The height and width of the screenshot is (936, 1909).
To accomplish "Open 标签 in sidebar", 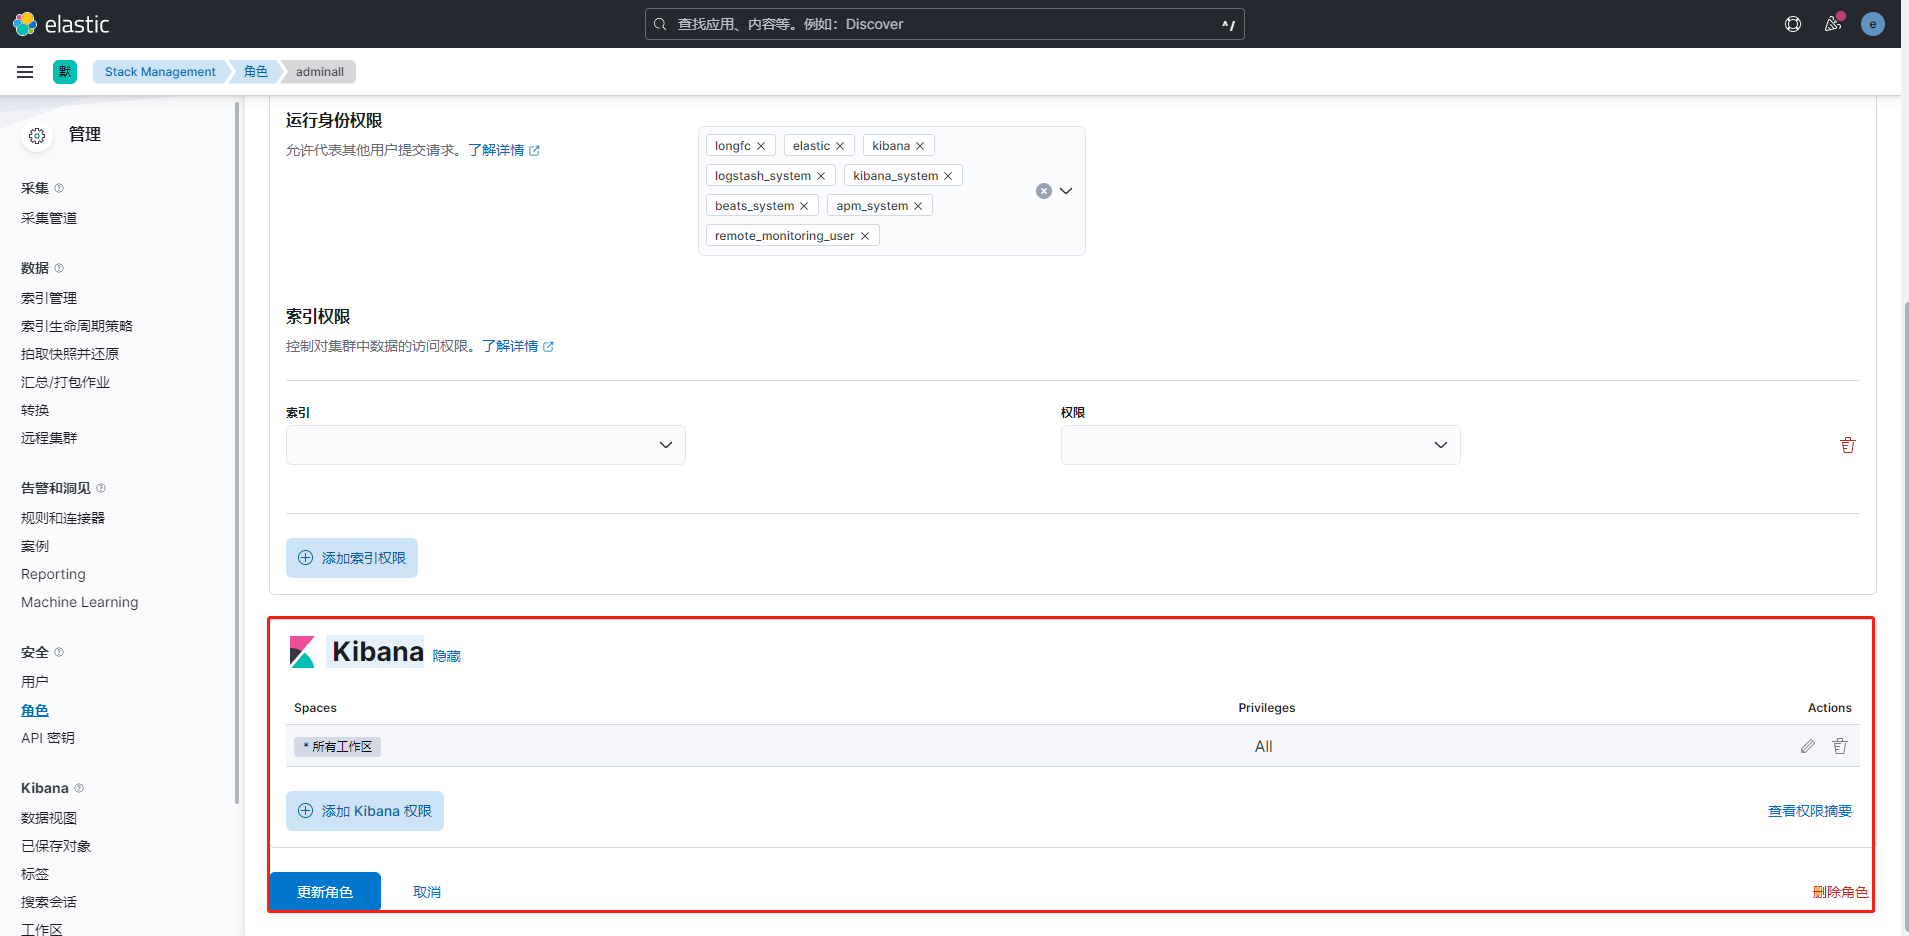I will [35, 874].
